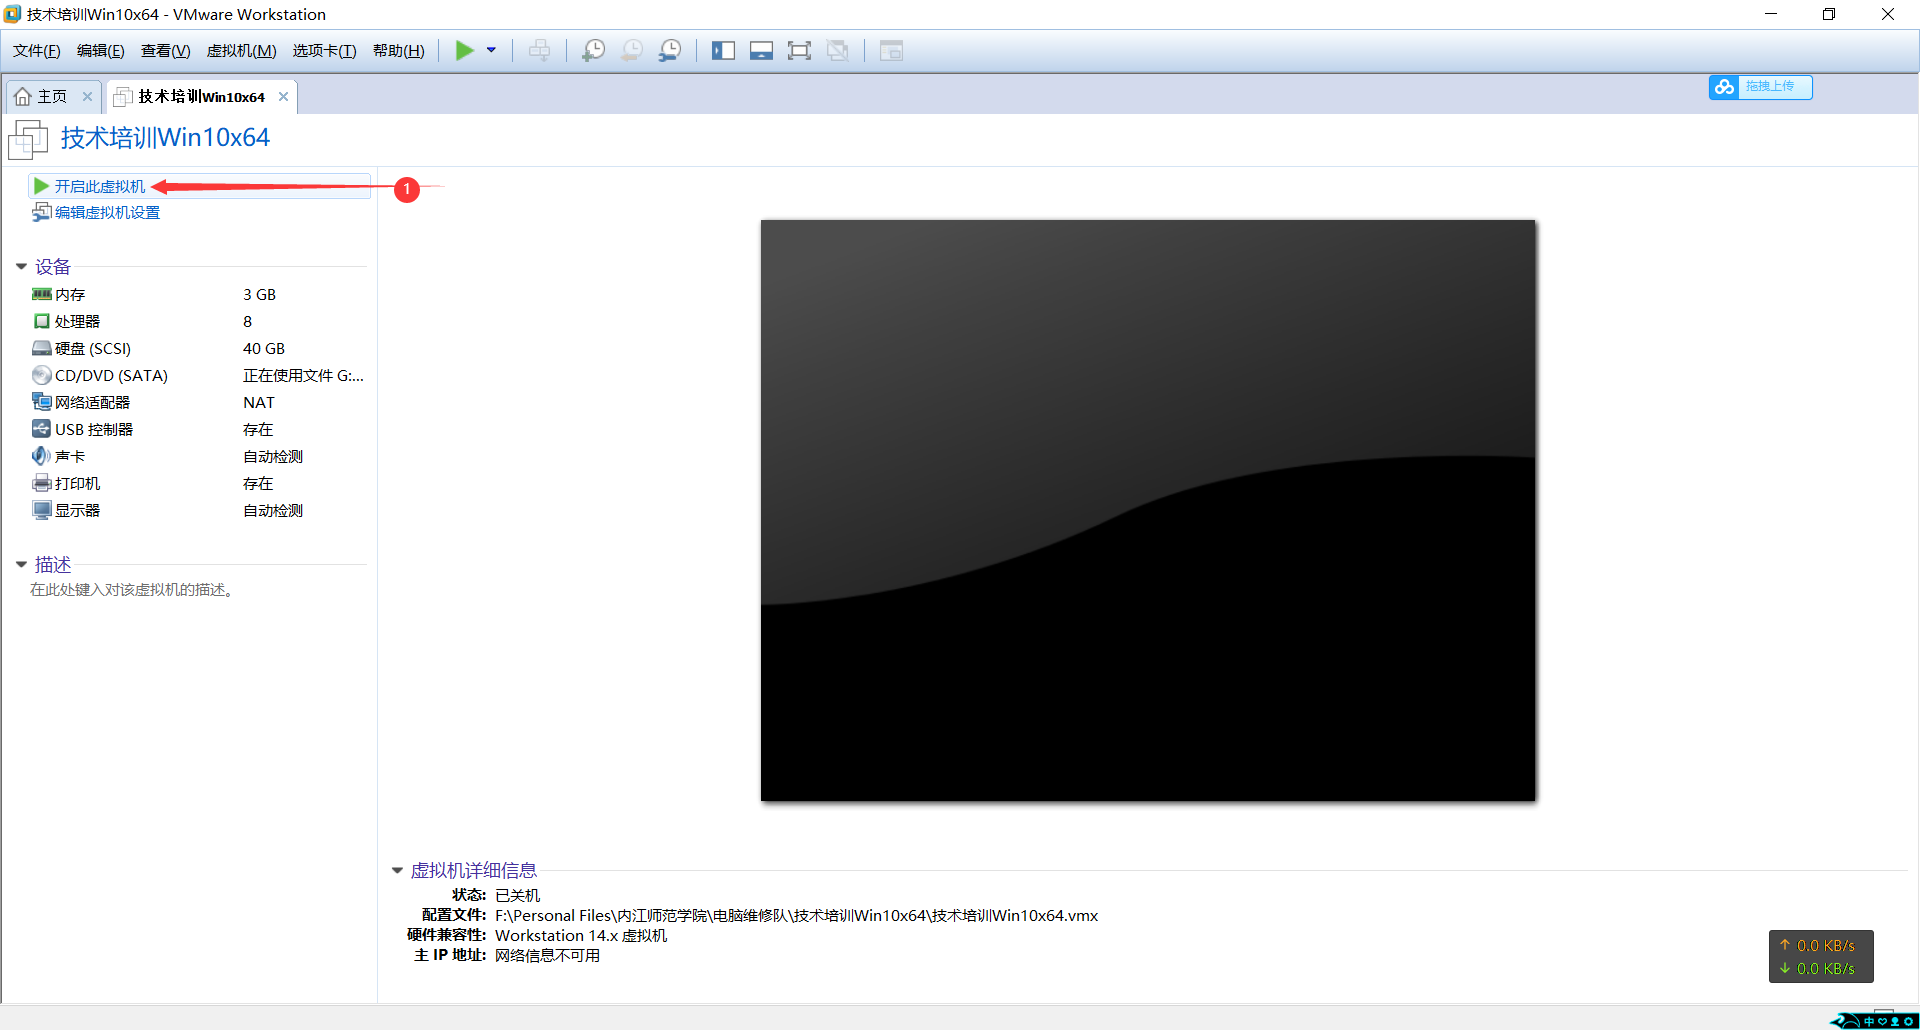
Task: Open the 查看(V) menu
Action: [x=165, y=51]
